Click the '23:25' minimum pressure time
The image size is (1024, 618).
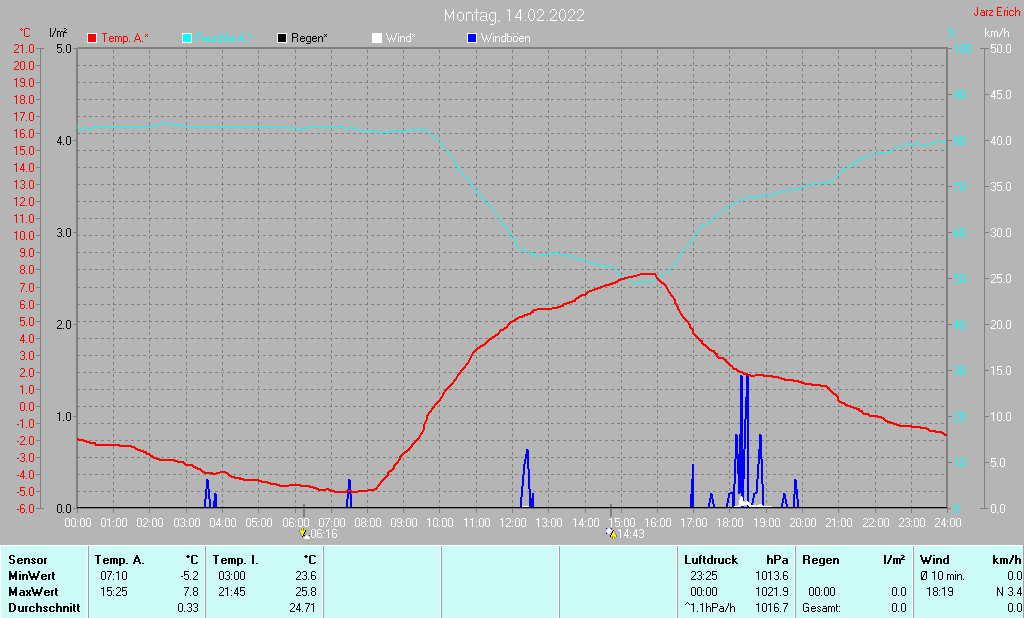click(704, 576)
